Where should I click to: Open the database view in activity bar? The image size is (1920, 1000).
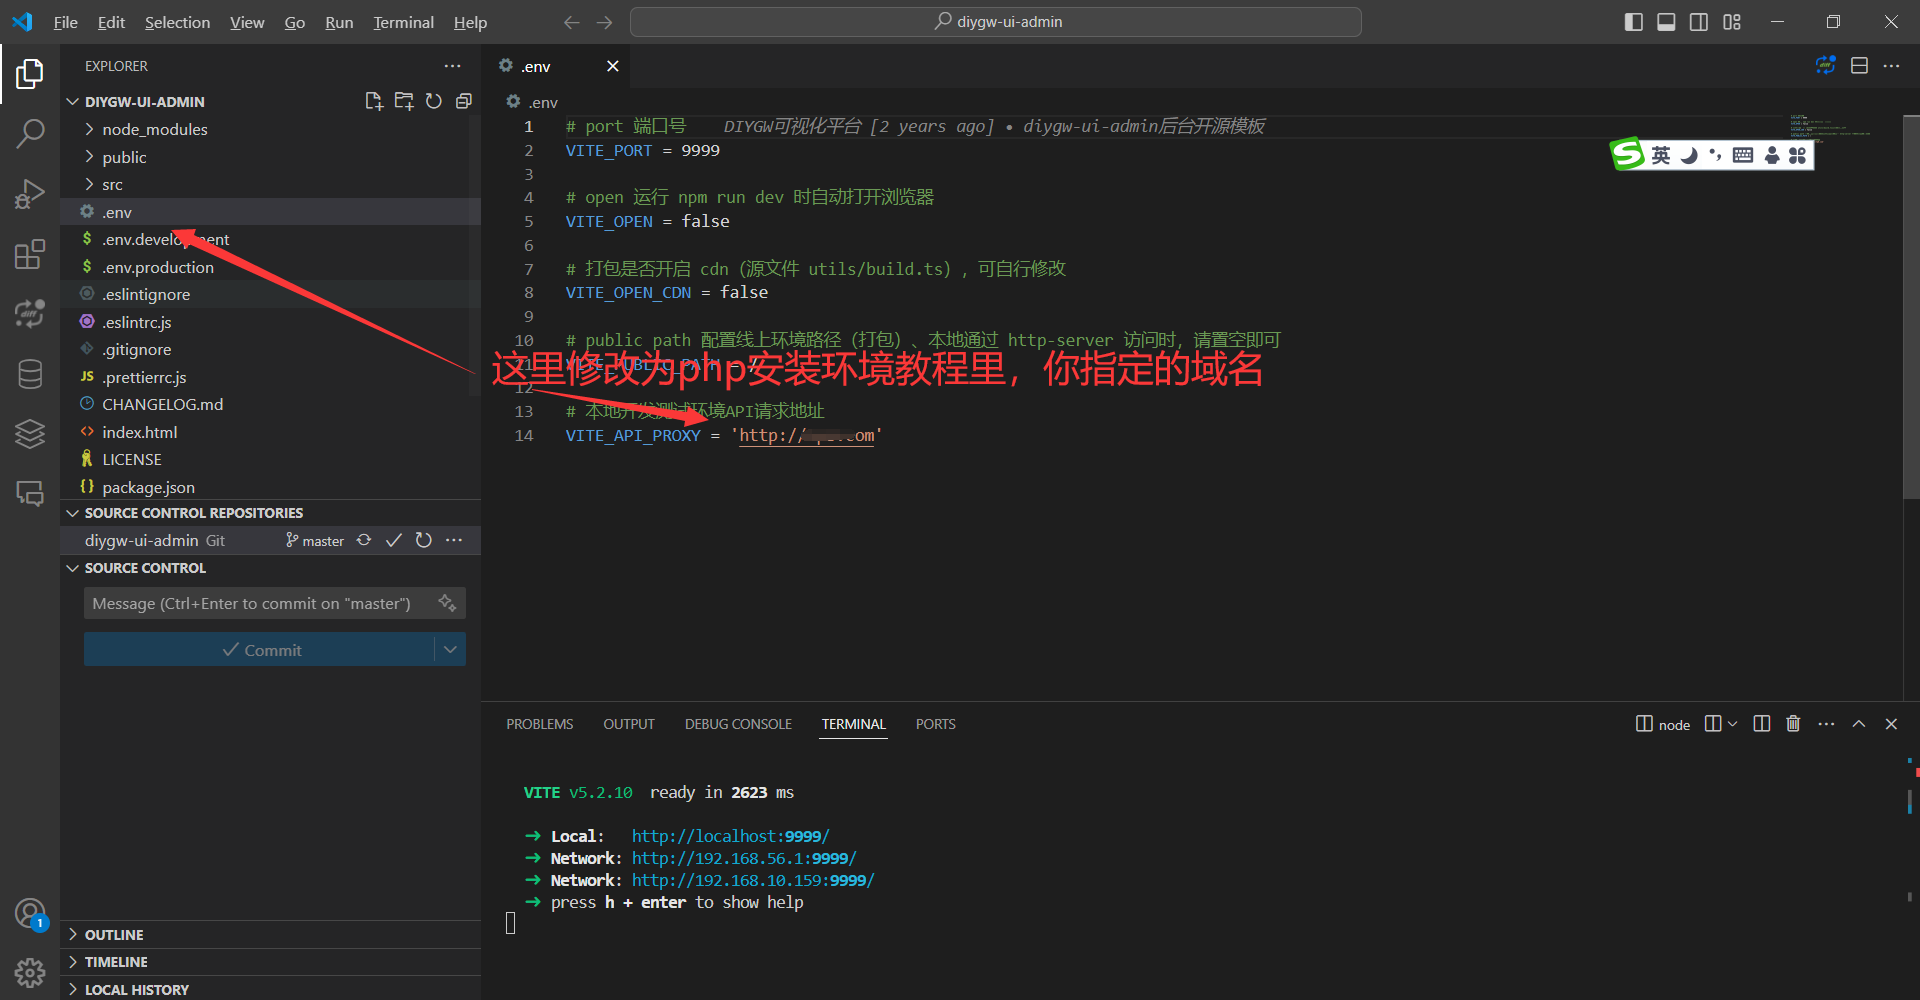30,374
